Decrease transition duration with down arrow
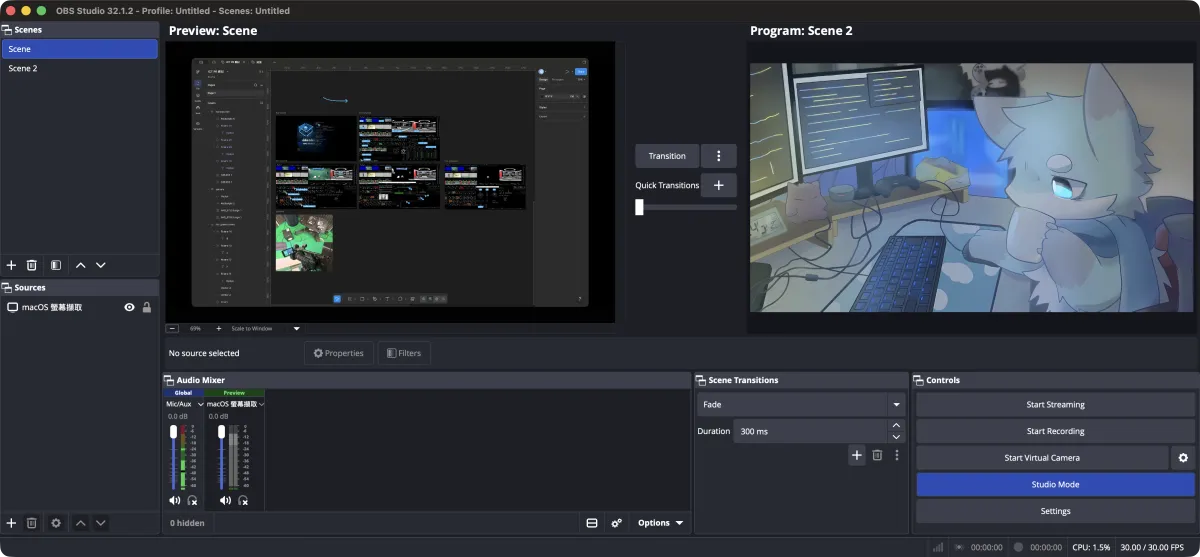This screenshot has width=1200, height=557. coord(896,437)
